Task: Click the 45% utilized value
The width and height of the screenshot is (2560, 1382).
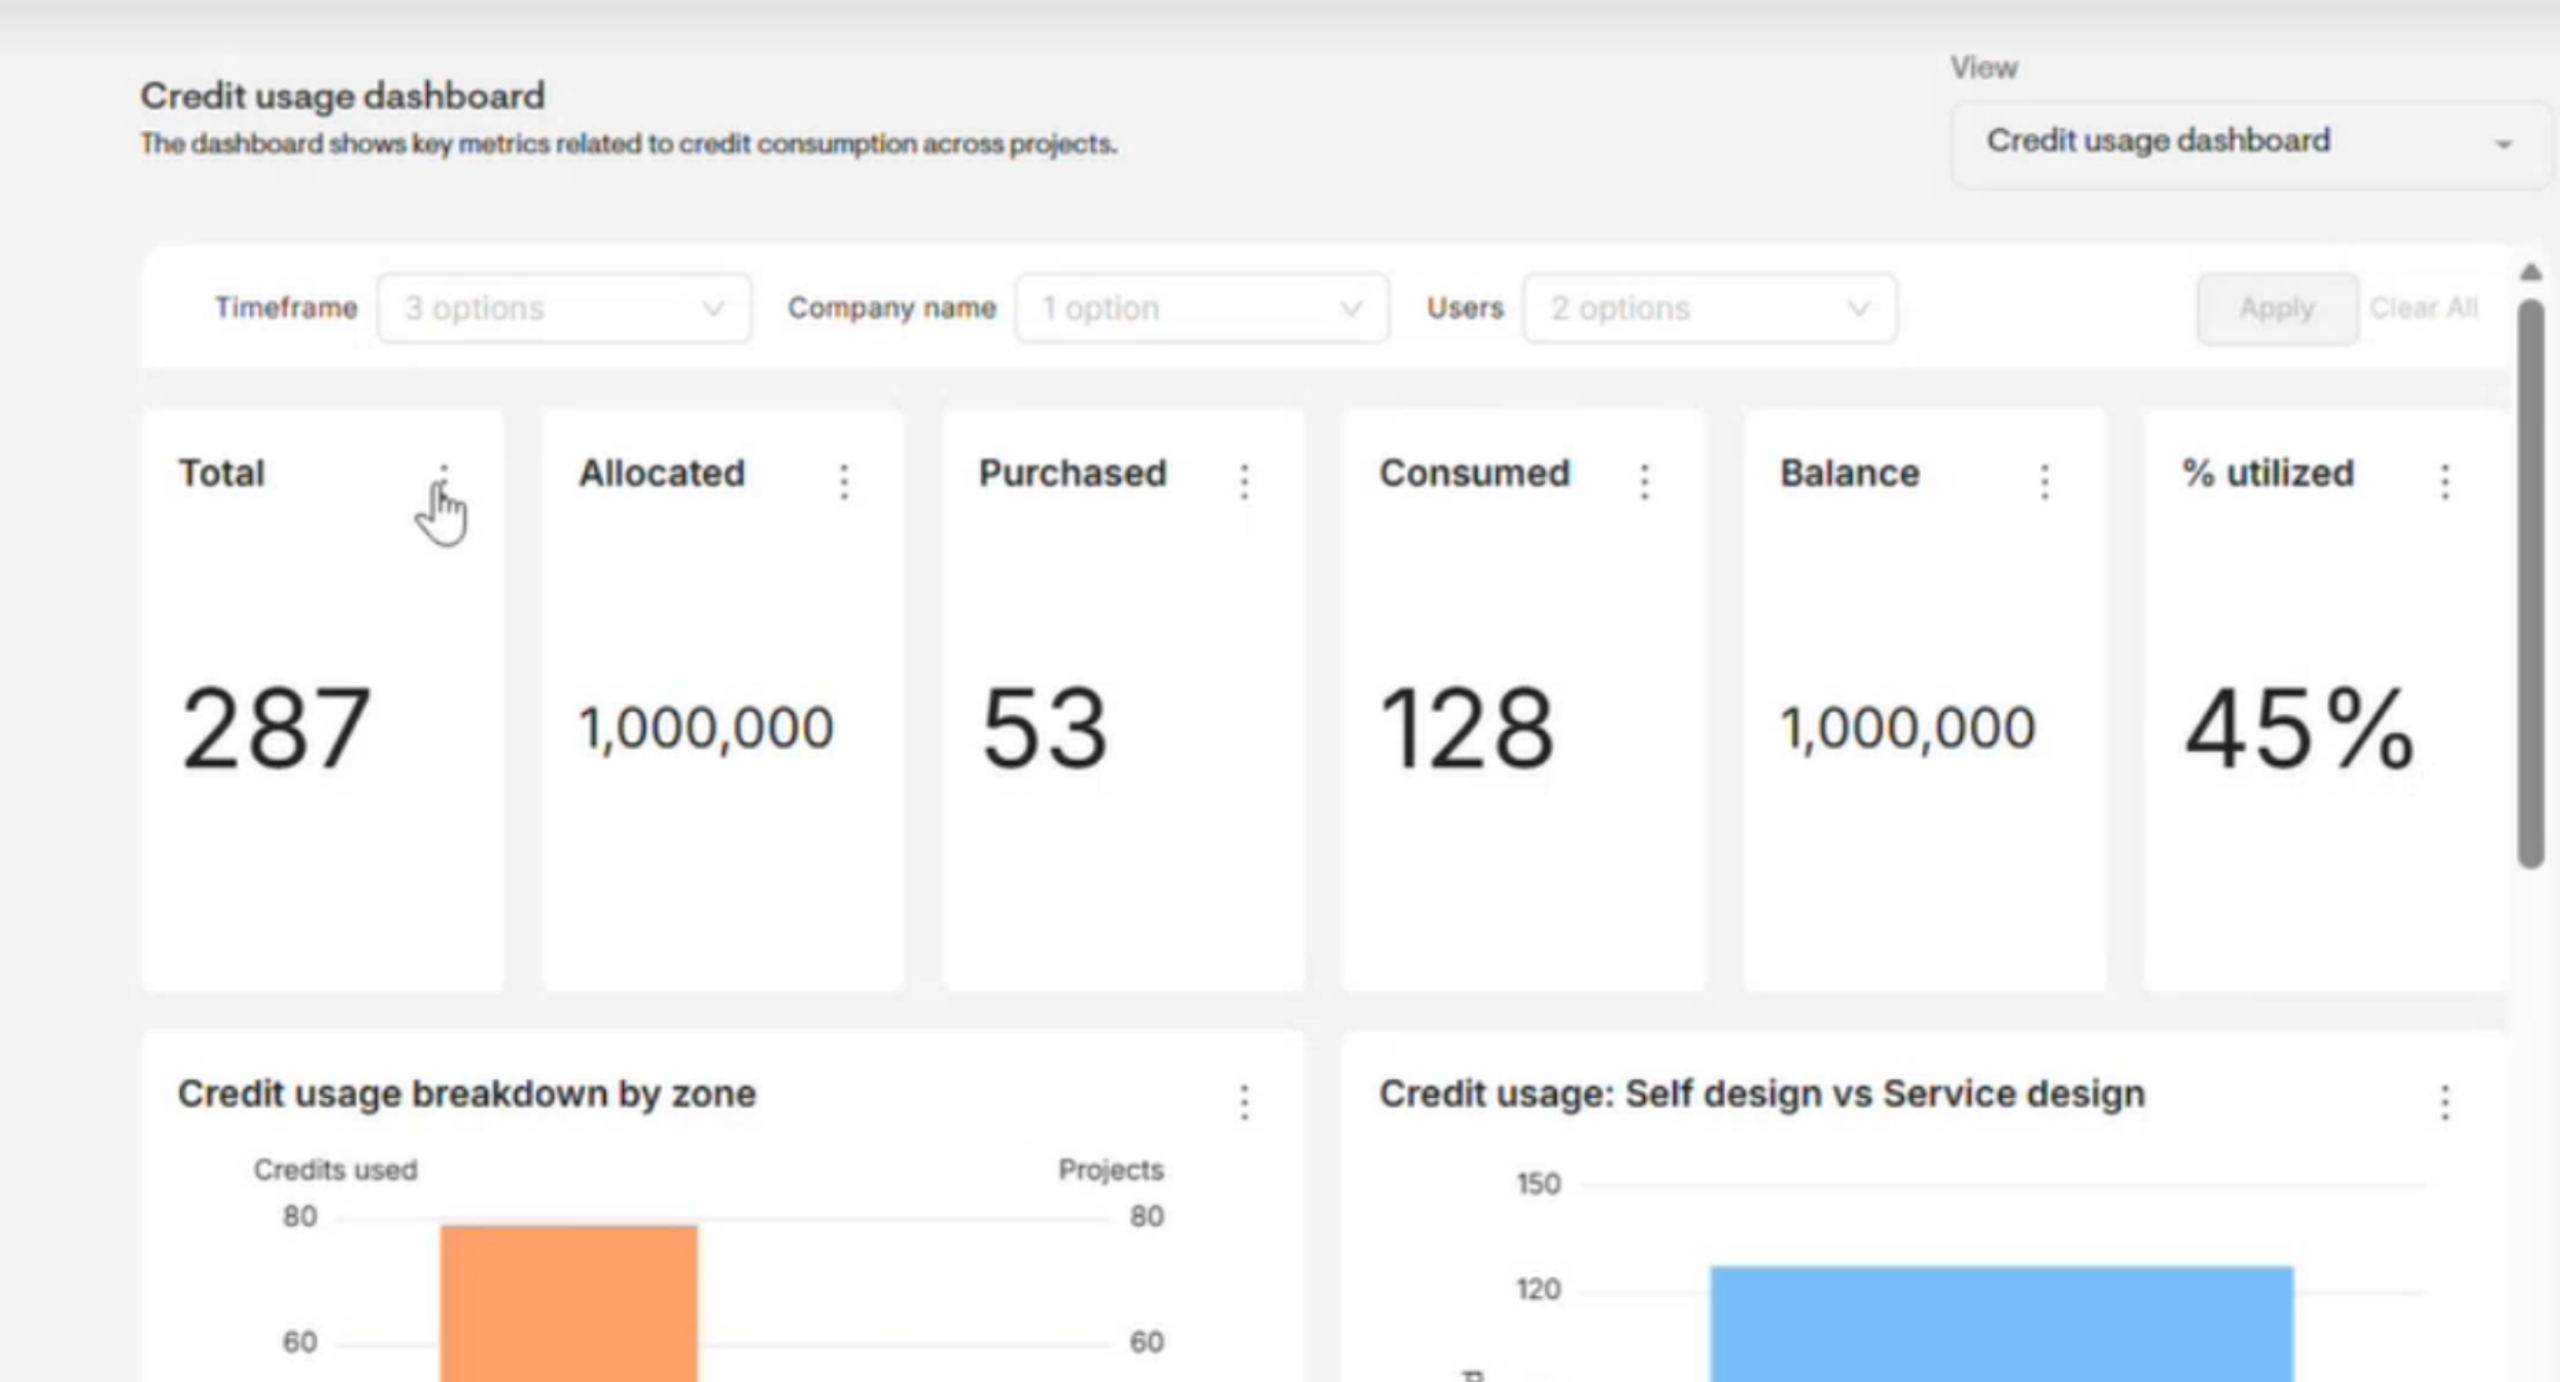Action: click(x=2300, y=728)
